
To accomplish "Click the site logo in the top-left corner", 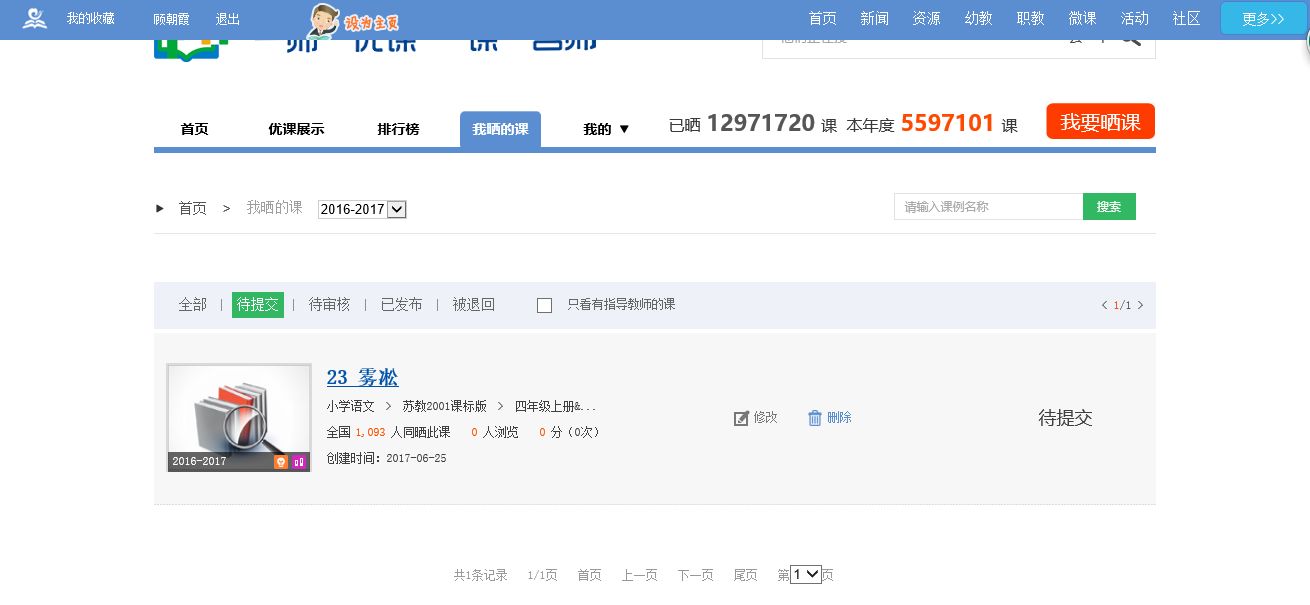I will pyautogui.click(x=35, y=19).
